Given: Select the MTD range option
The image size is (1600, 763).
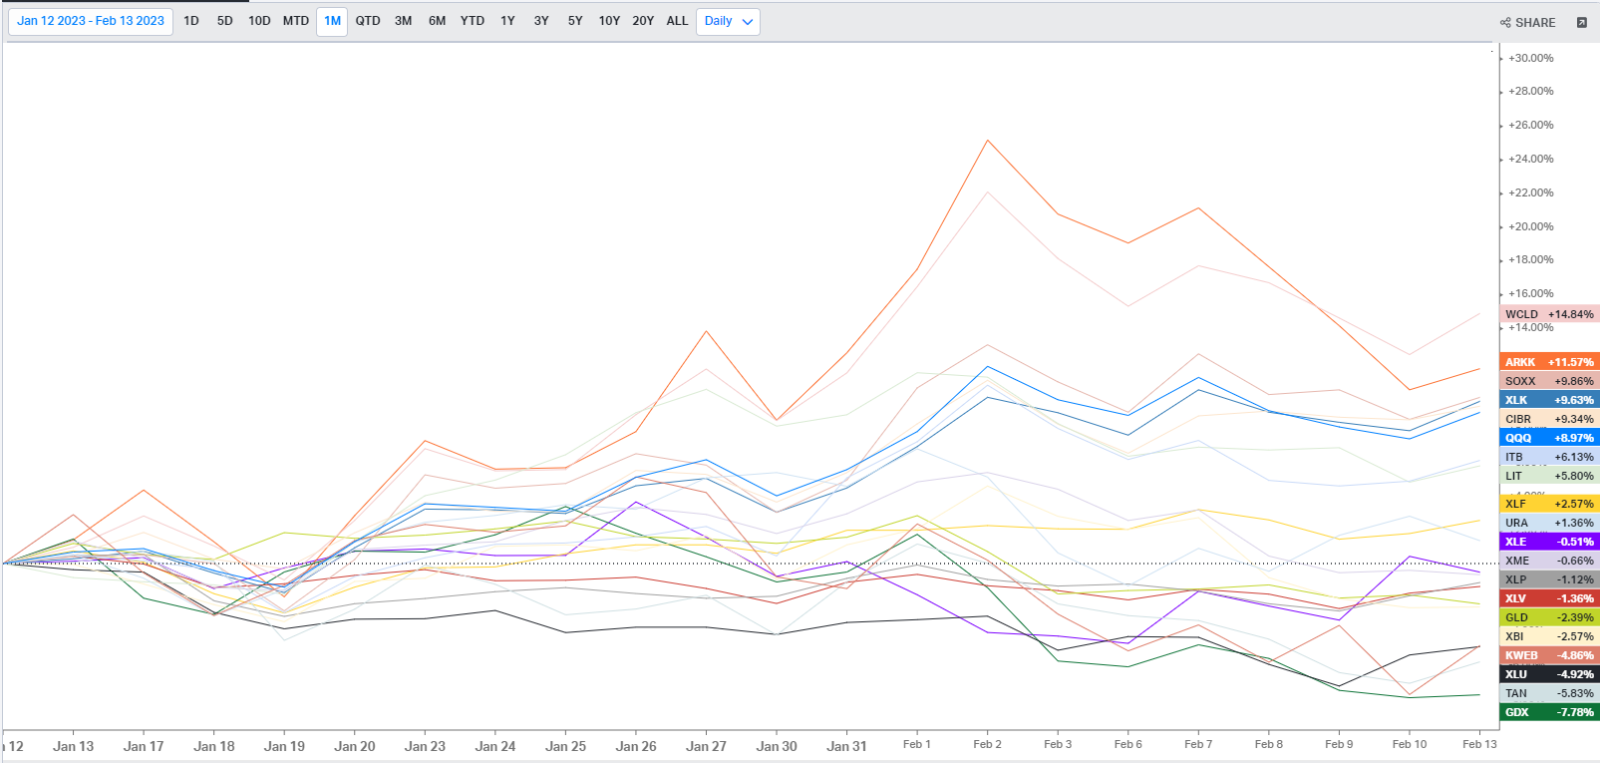Looking at the screenshot, I should (x=296, y=21).
